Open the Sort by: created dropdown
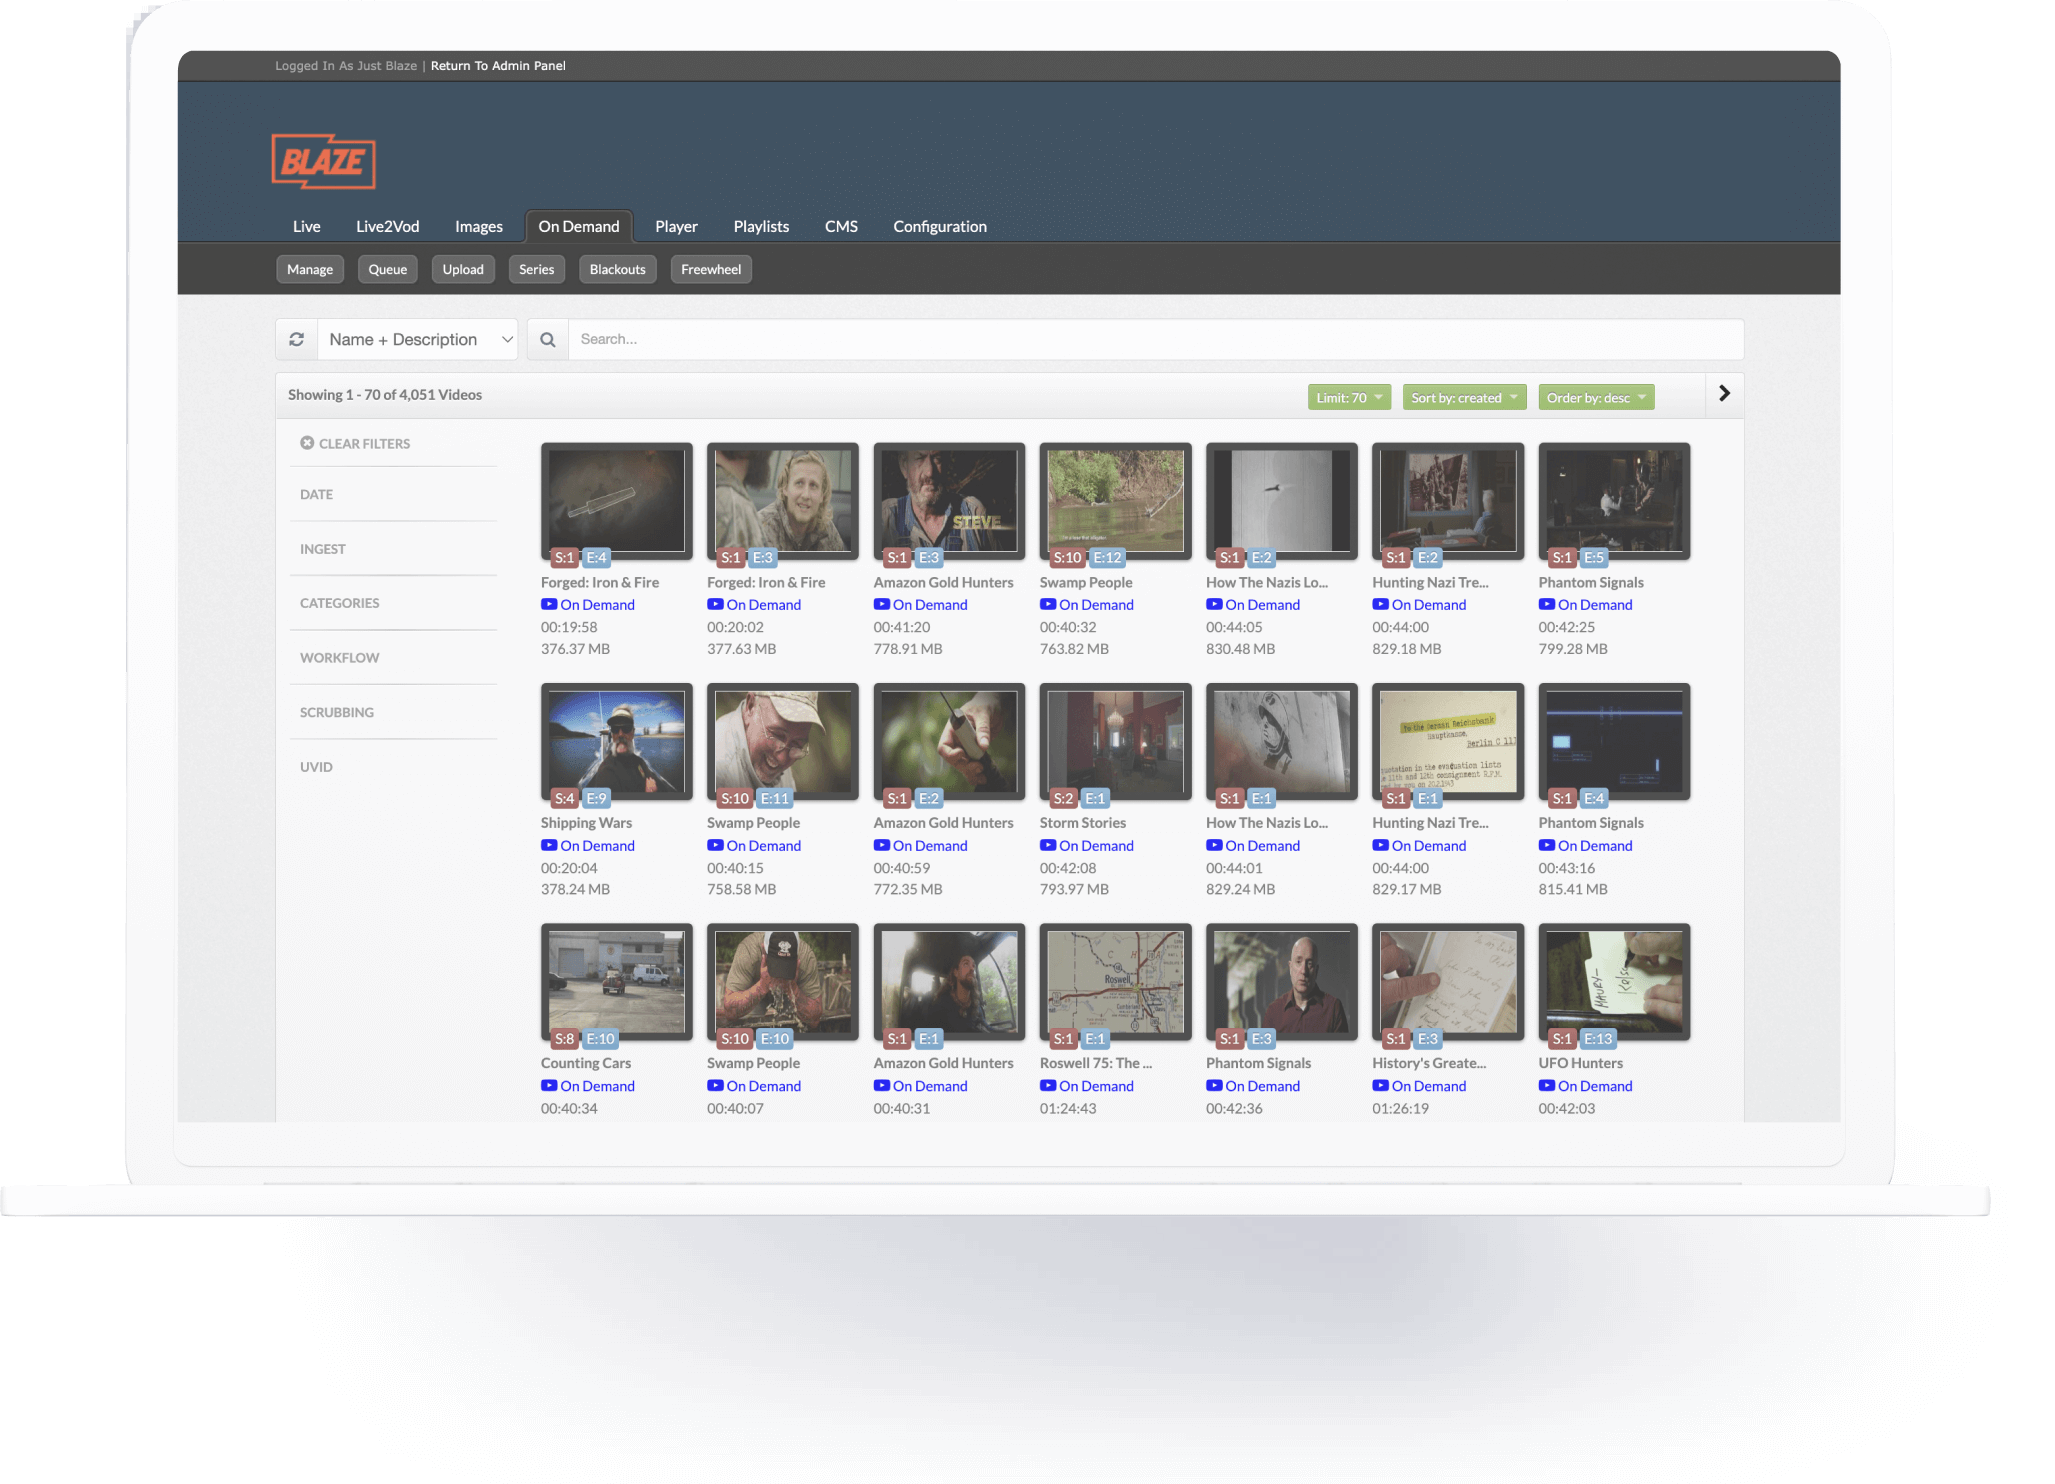Image resolution: width=2055 pixels, height=1484 pixels. pyautogui.click(x=1464, y=398)
